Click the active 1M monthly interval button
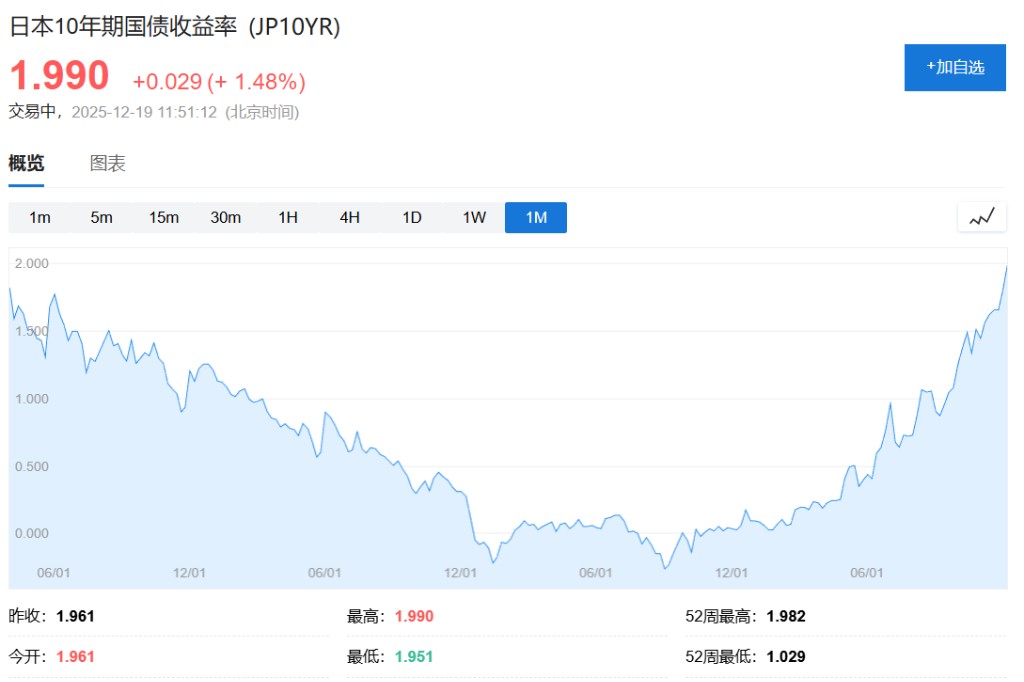The width and height of the screenshot is (1024, 682). [536, 218]
